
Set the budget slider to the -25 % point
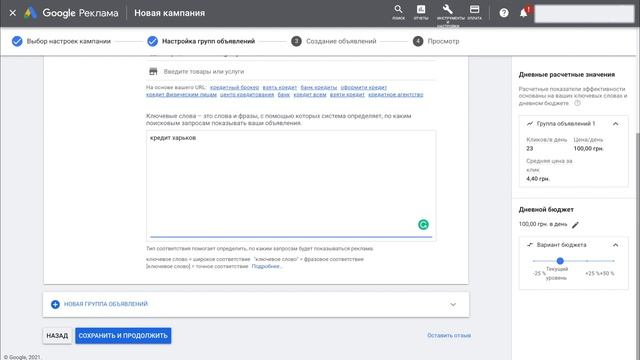click(x=533, y=261)
